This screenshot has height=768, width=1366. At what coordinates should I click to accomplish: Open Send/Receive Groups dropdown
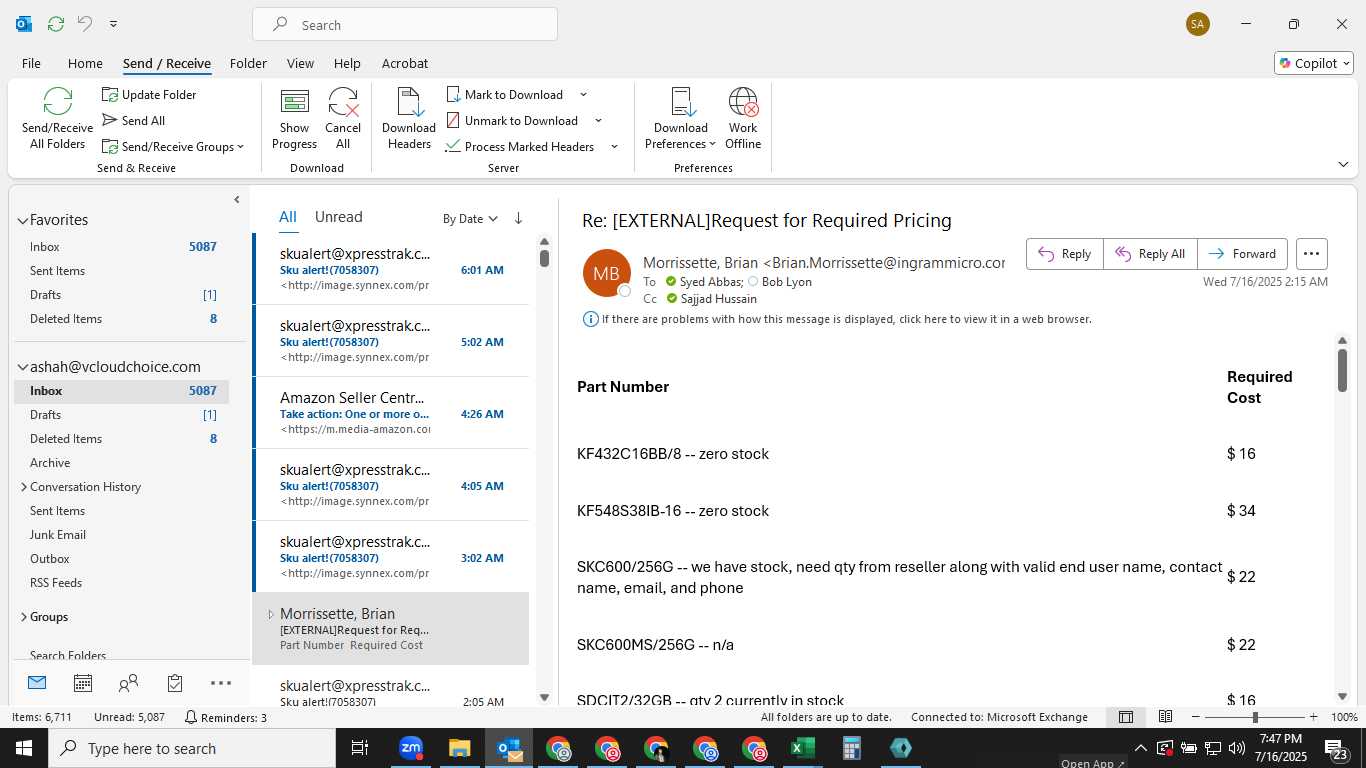(x=172, y=147)
